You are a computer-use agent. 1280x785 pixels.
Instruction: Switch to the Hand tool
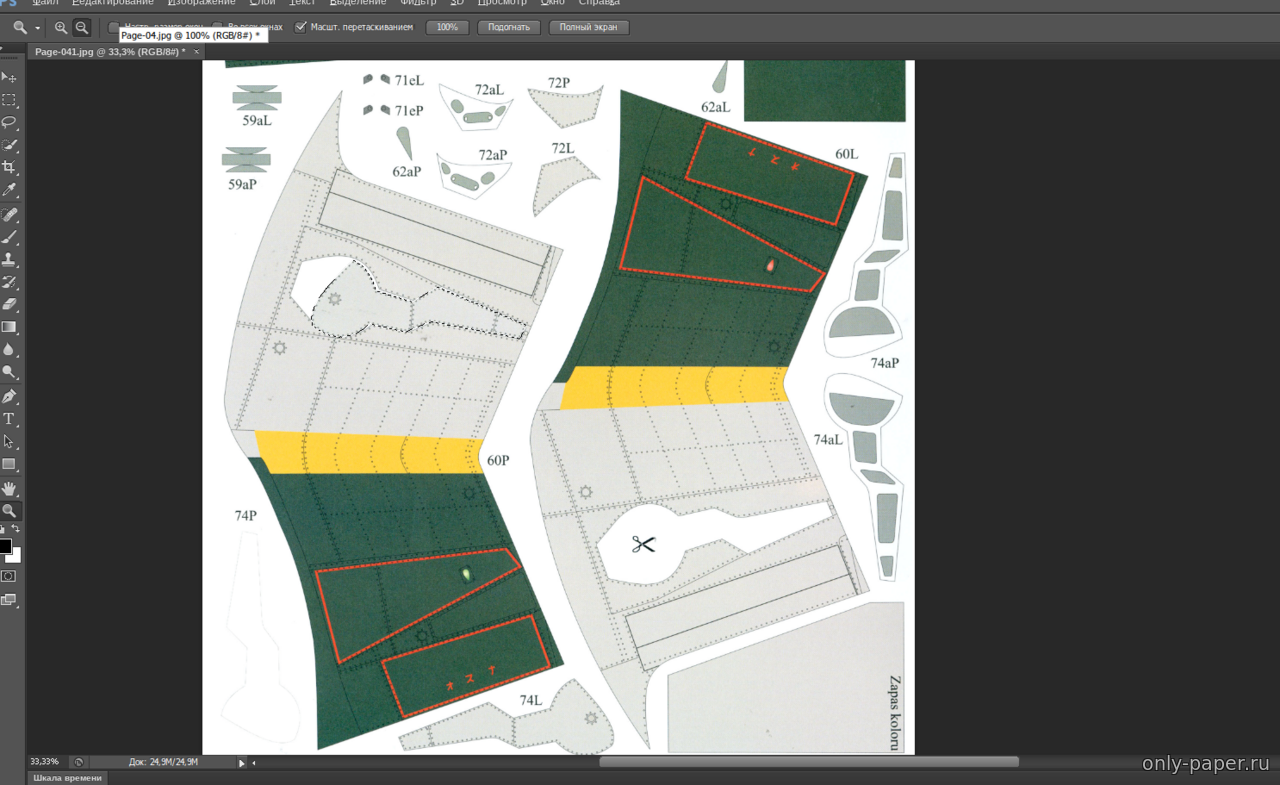[9, 488]
